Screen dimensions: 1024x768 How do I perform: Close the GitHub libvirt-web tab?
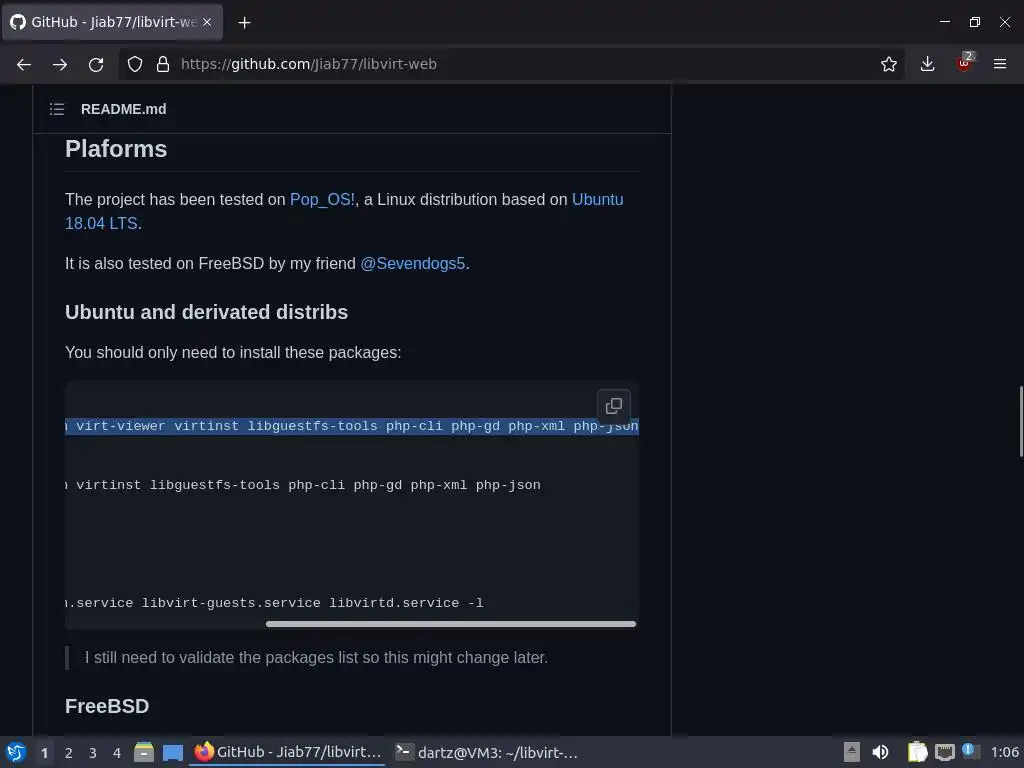point(207,22)
